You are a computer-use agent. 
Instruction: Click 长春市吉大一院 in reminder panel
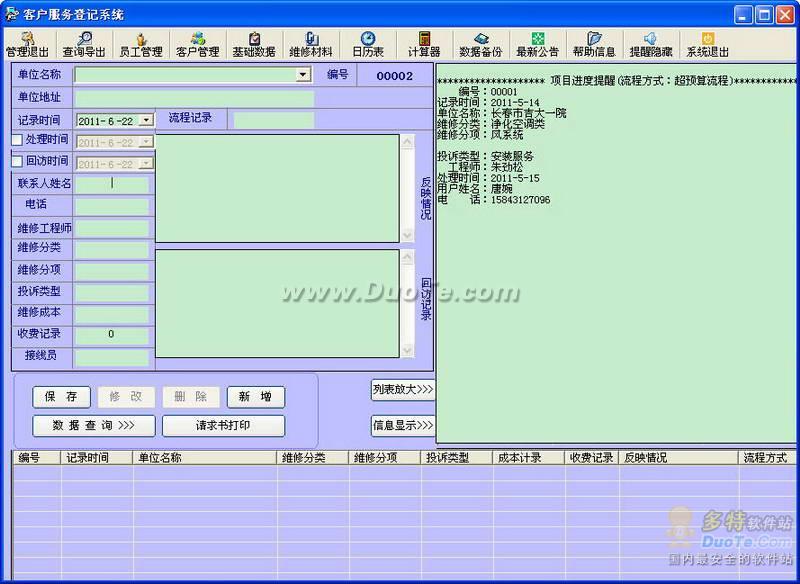tap(529, 113)
